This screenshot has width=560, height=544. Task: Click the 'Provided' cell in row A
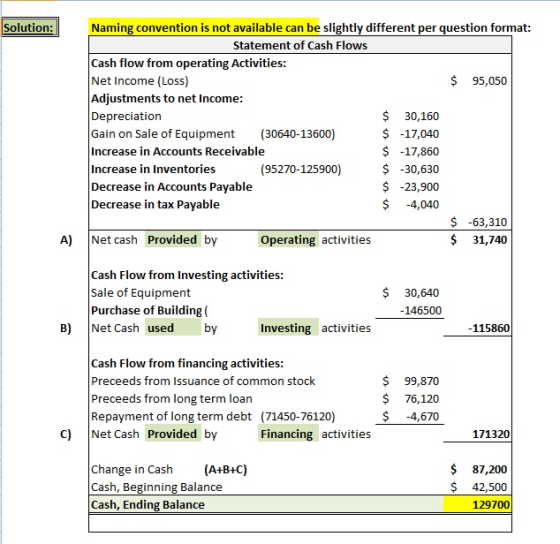coord(173,240)
